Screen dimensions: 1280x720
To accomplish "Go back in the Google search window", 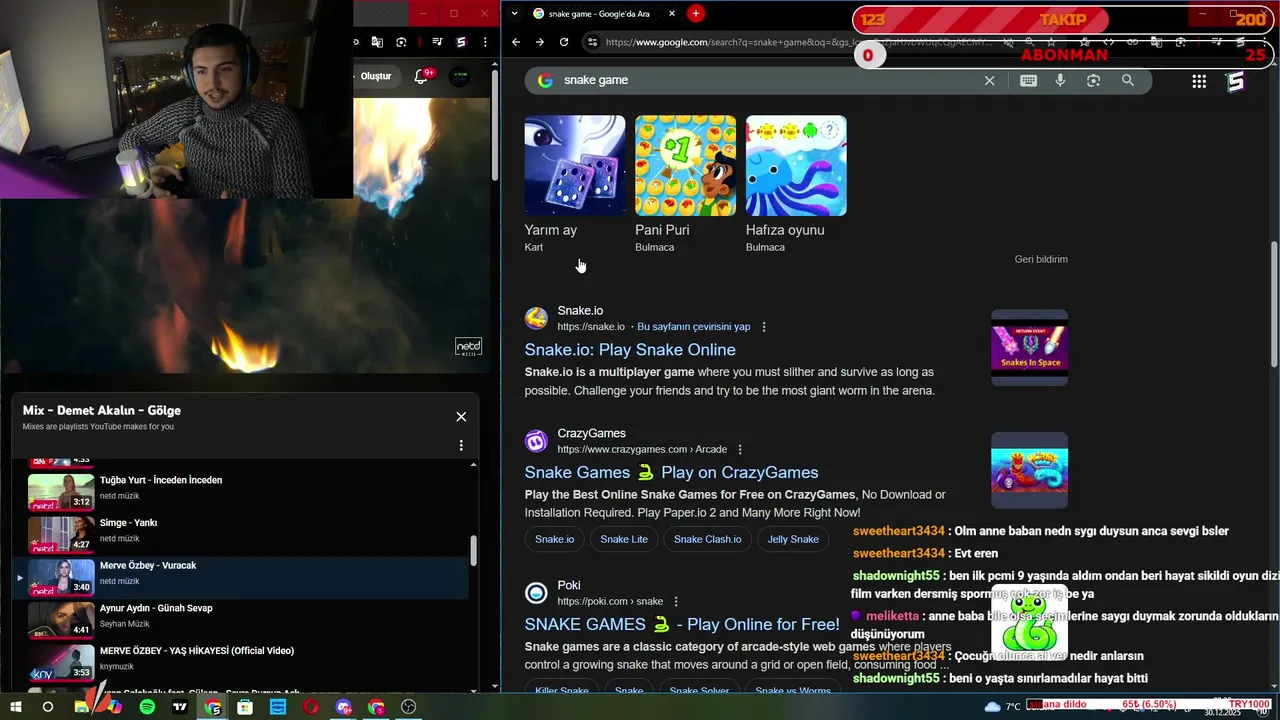I will [516, 42].
